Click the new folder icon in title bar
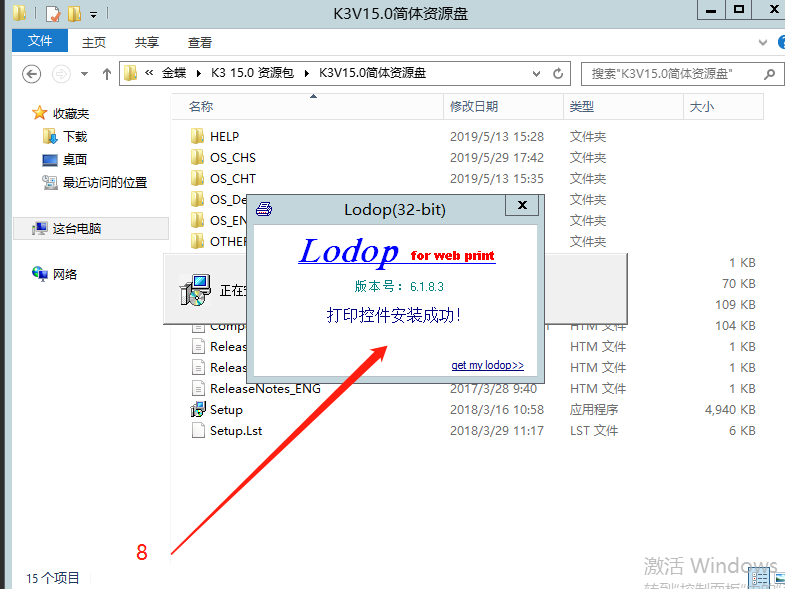The image size is (785, 589). (x=74, y=14)
